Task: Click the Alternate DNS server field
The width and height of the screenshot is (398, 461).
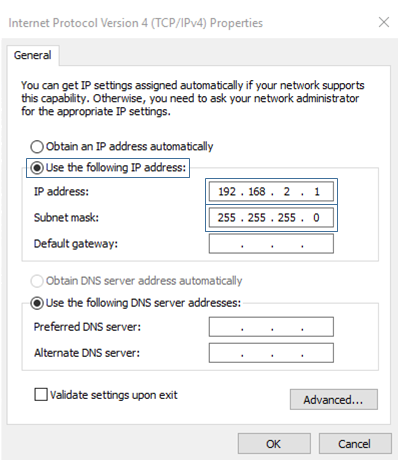Action: [x=271, y=353]
